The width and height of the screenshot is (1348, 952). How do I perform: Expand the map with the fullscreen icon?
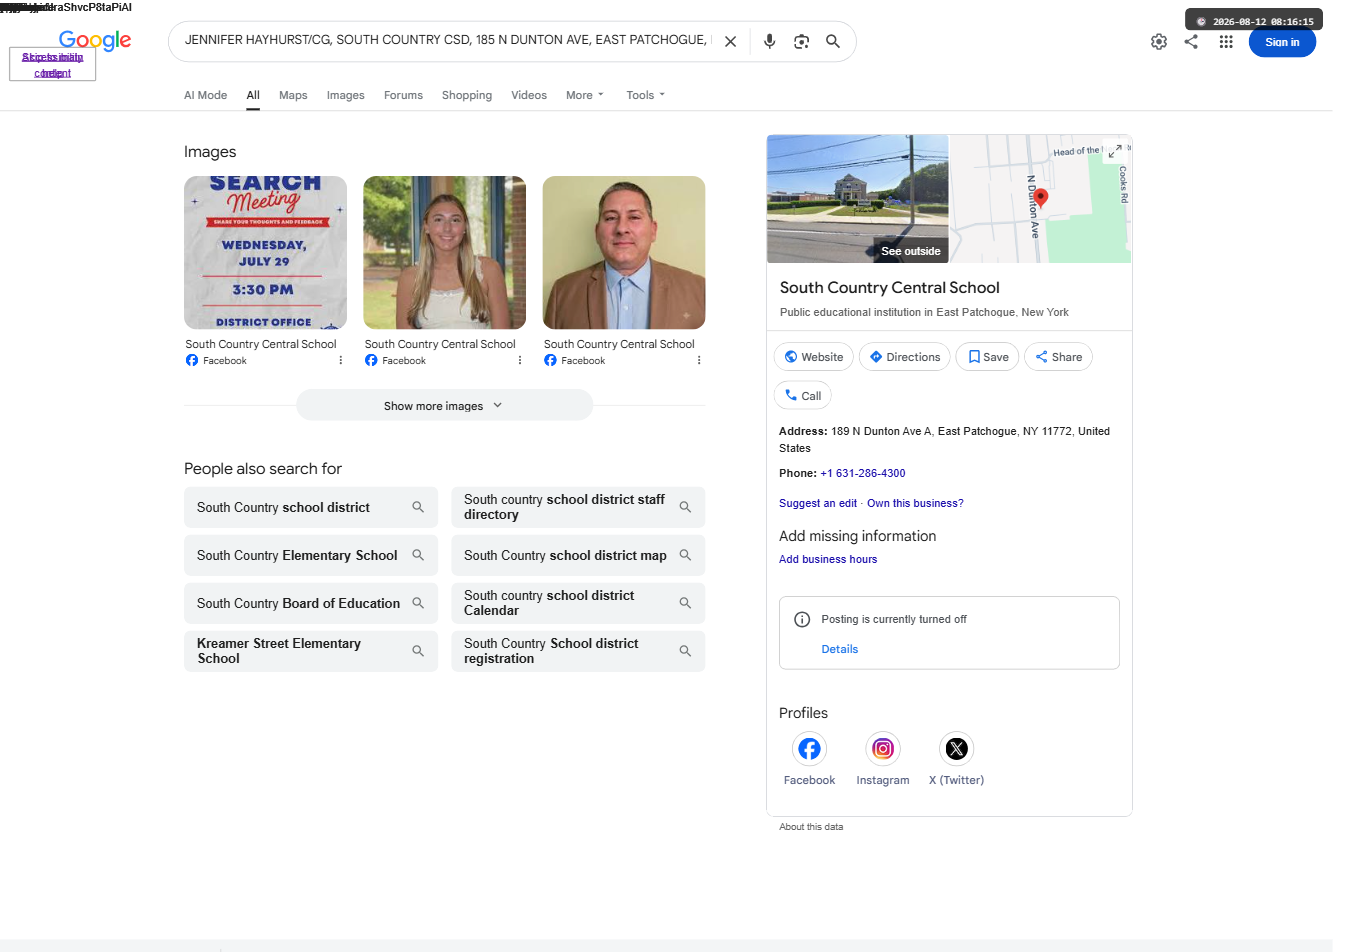pos(1115,152)
